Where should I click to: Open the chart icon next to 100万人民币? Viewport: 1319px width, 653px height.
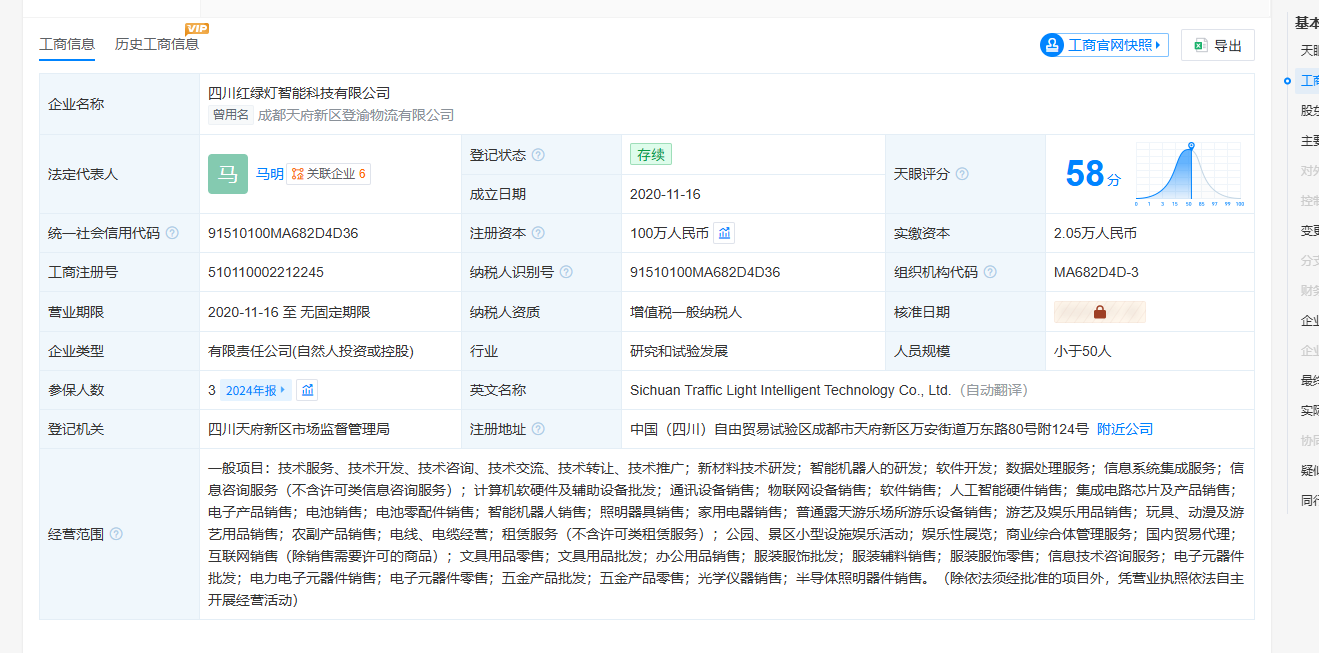[x=725, y=233]
